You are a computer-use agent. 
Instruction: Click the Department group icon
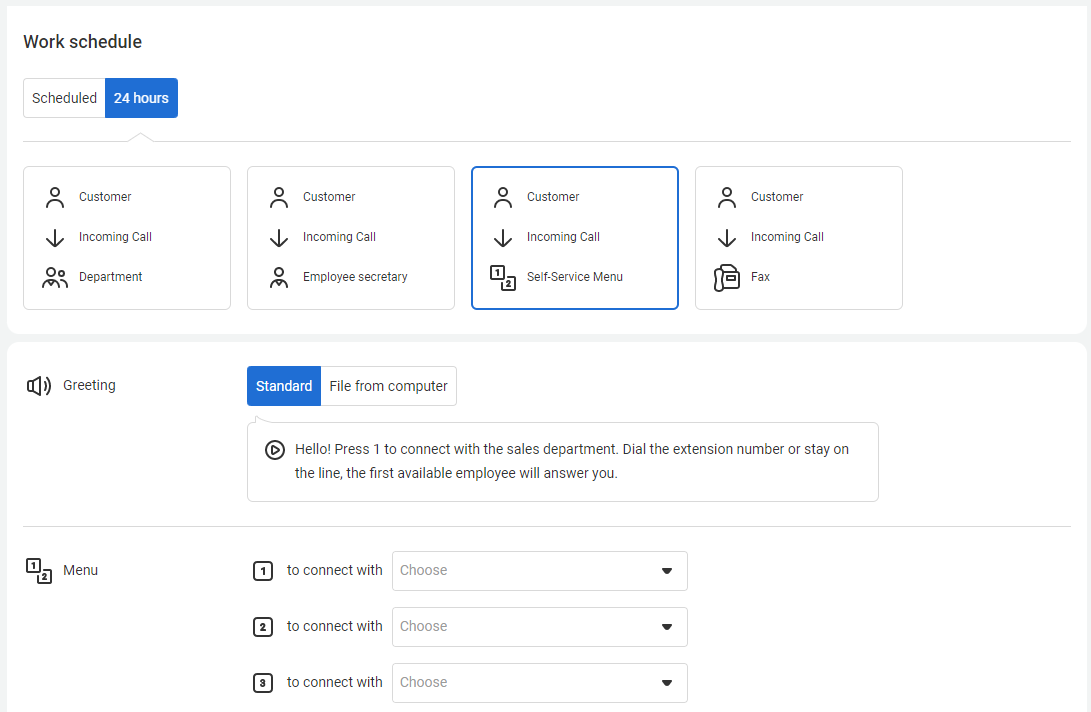click(55, 277)
